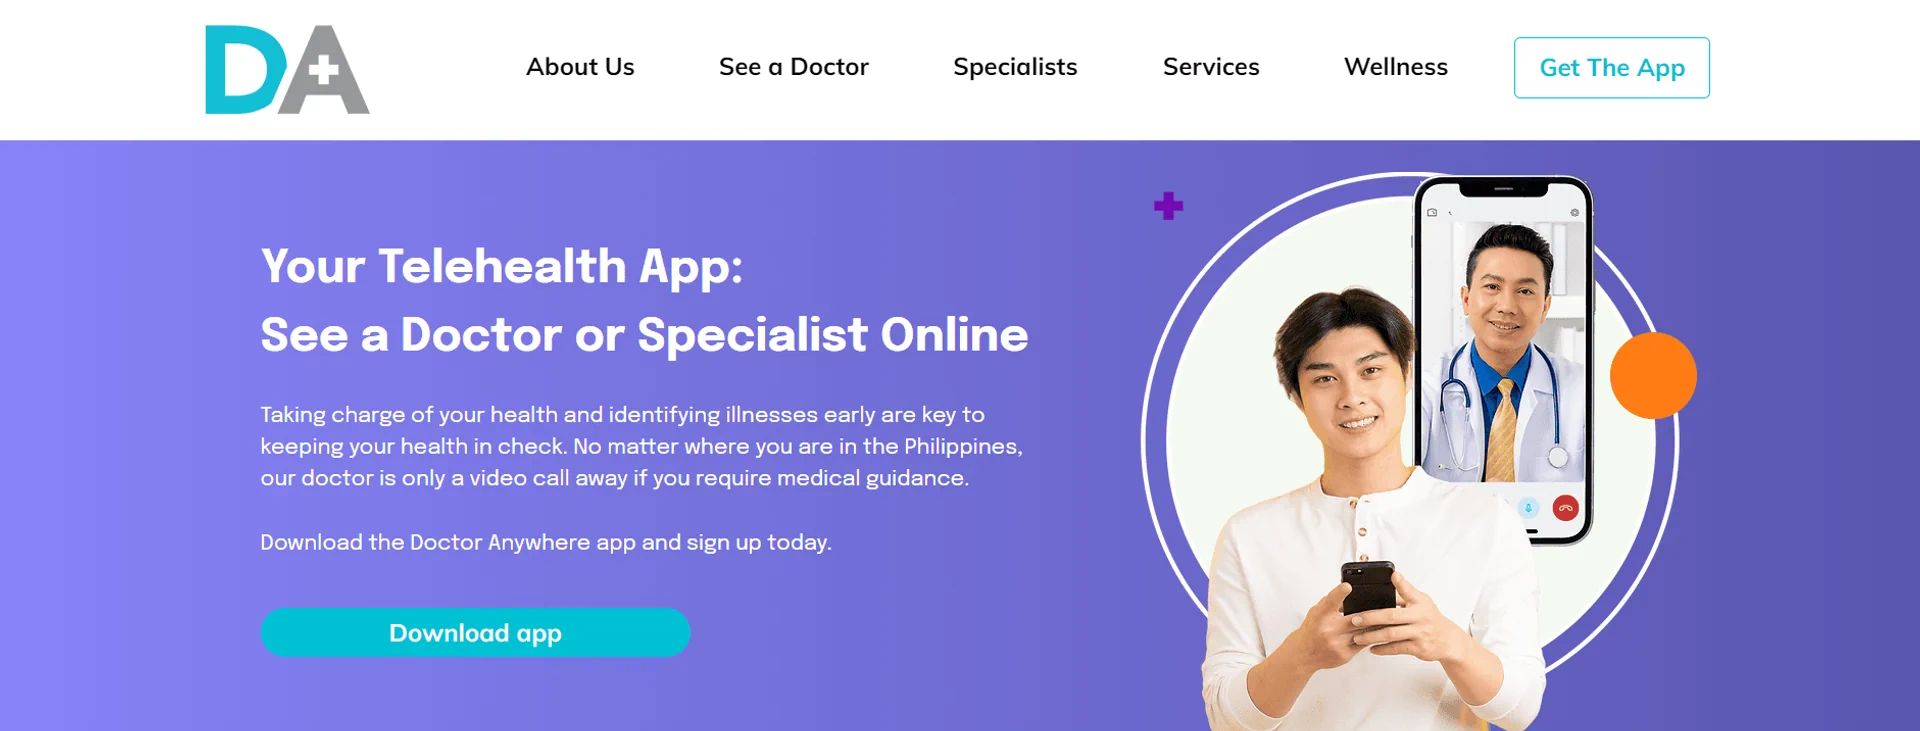Open the About Us menu item

pos(580,67)
